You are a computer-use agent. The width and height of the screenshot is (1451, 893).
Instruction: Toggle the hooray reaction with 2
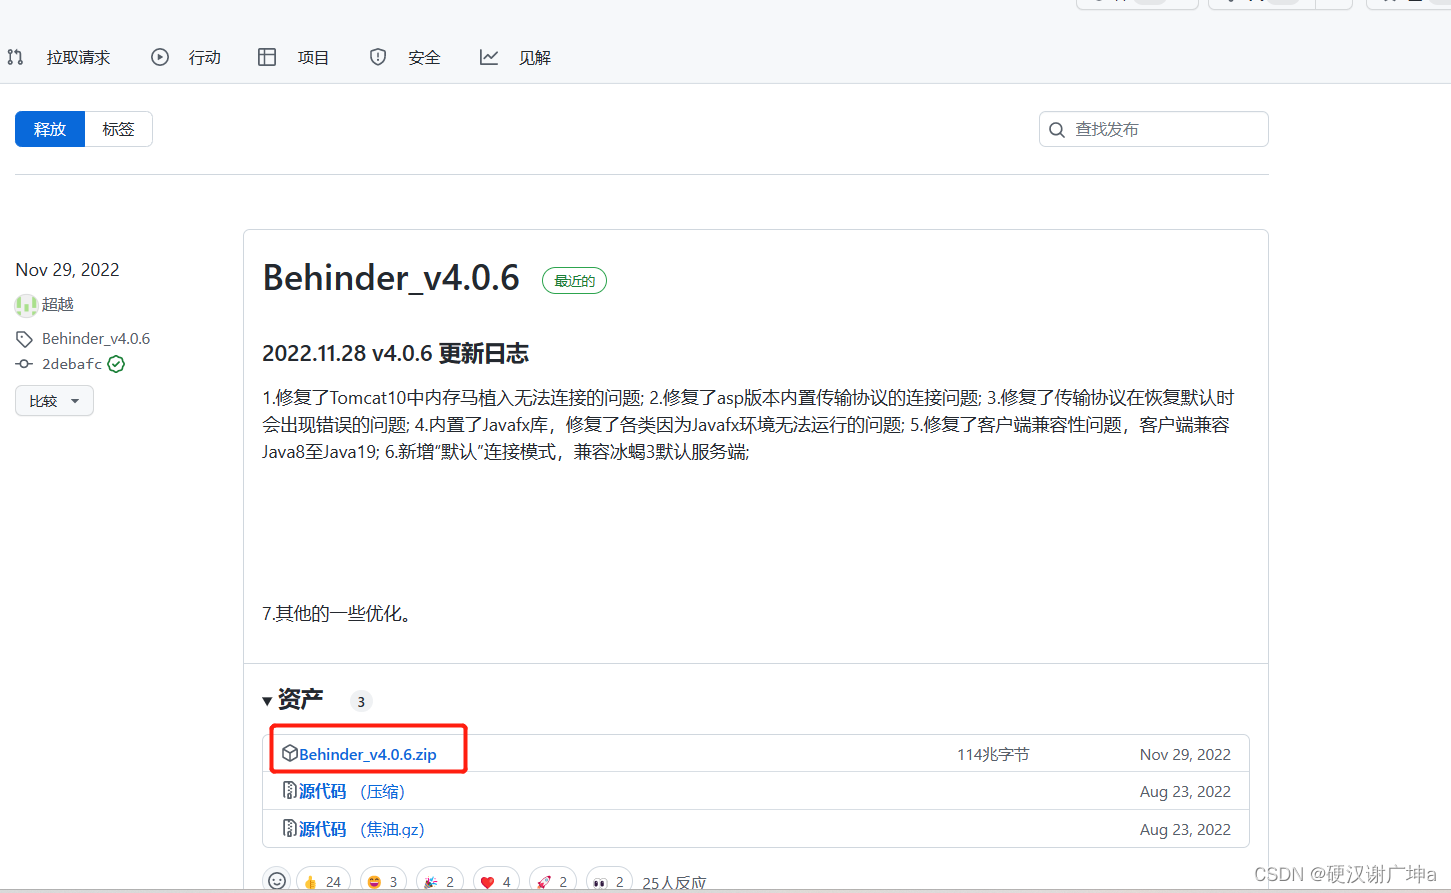(440, 881)
